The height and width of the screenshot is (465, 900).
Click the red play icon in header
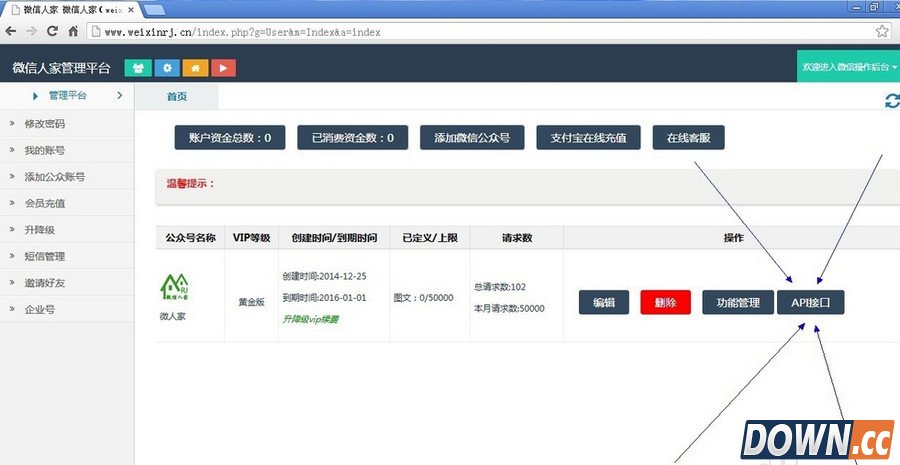pos(224,68)
